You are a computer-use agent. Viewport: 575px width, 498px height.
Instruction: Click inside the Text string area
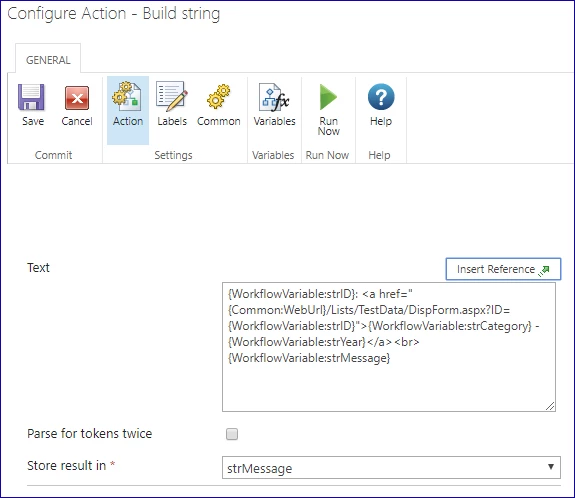389,347
